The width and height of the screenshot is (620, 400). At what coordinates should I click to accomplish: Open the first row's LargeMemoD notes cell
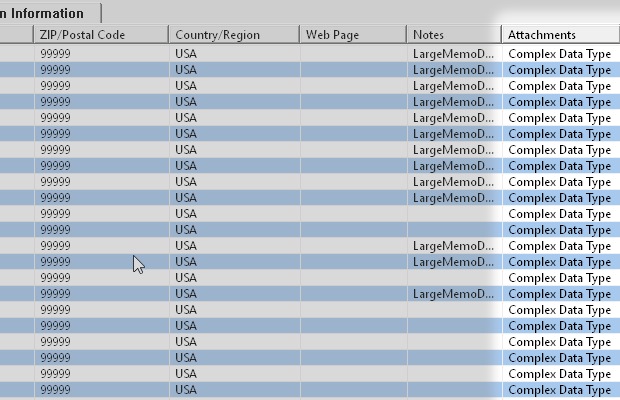tap(453, 54)
